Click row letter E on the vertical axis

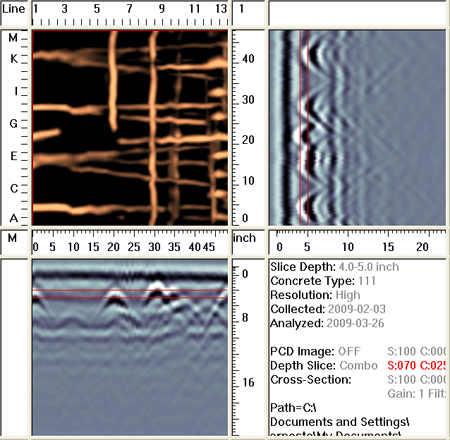pos(14,156)
